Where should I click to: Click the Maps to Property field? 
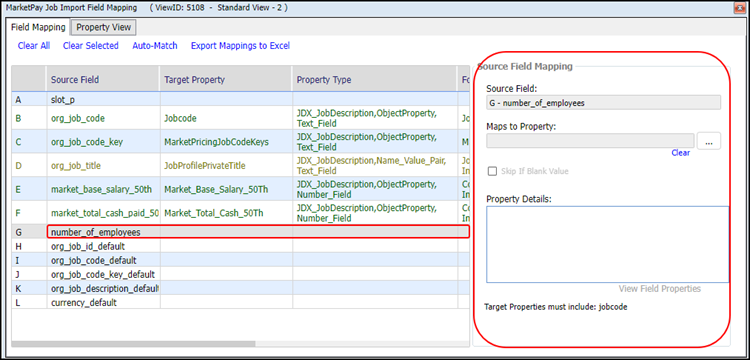click(x=590, y=141)
